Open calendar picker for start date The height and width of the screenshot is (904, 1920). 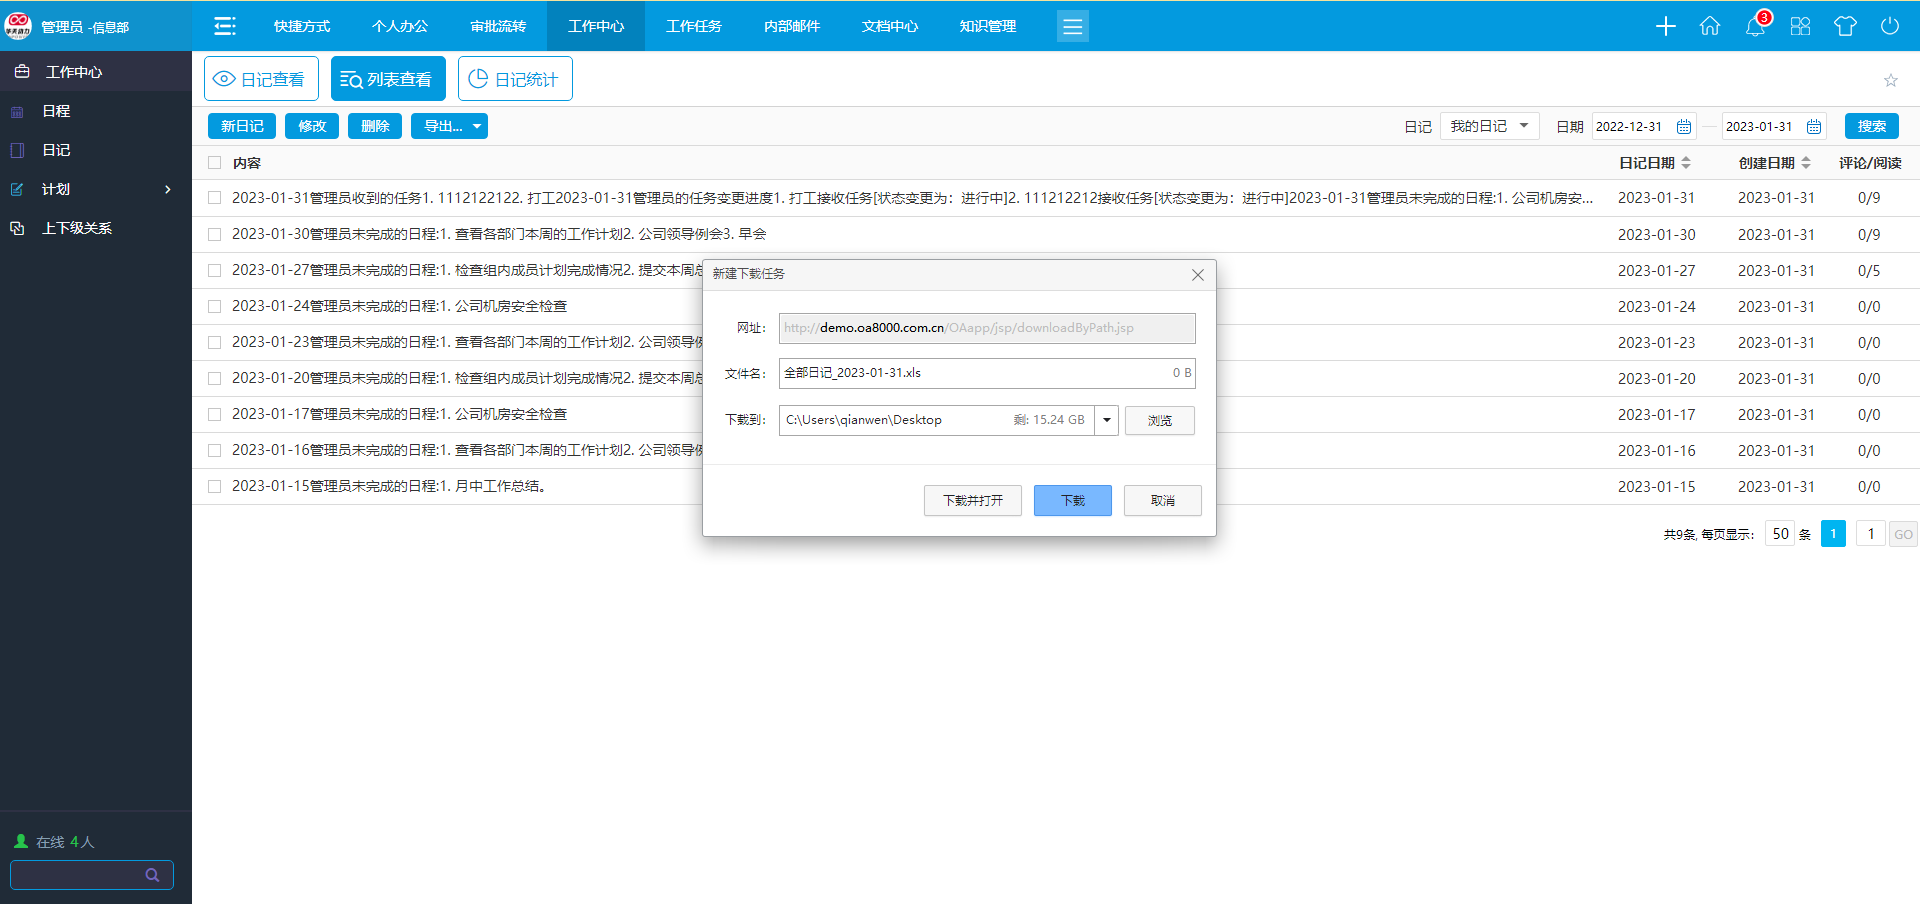[x=1684, y=127]
